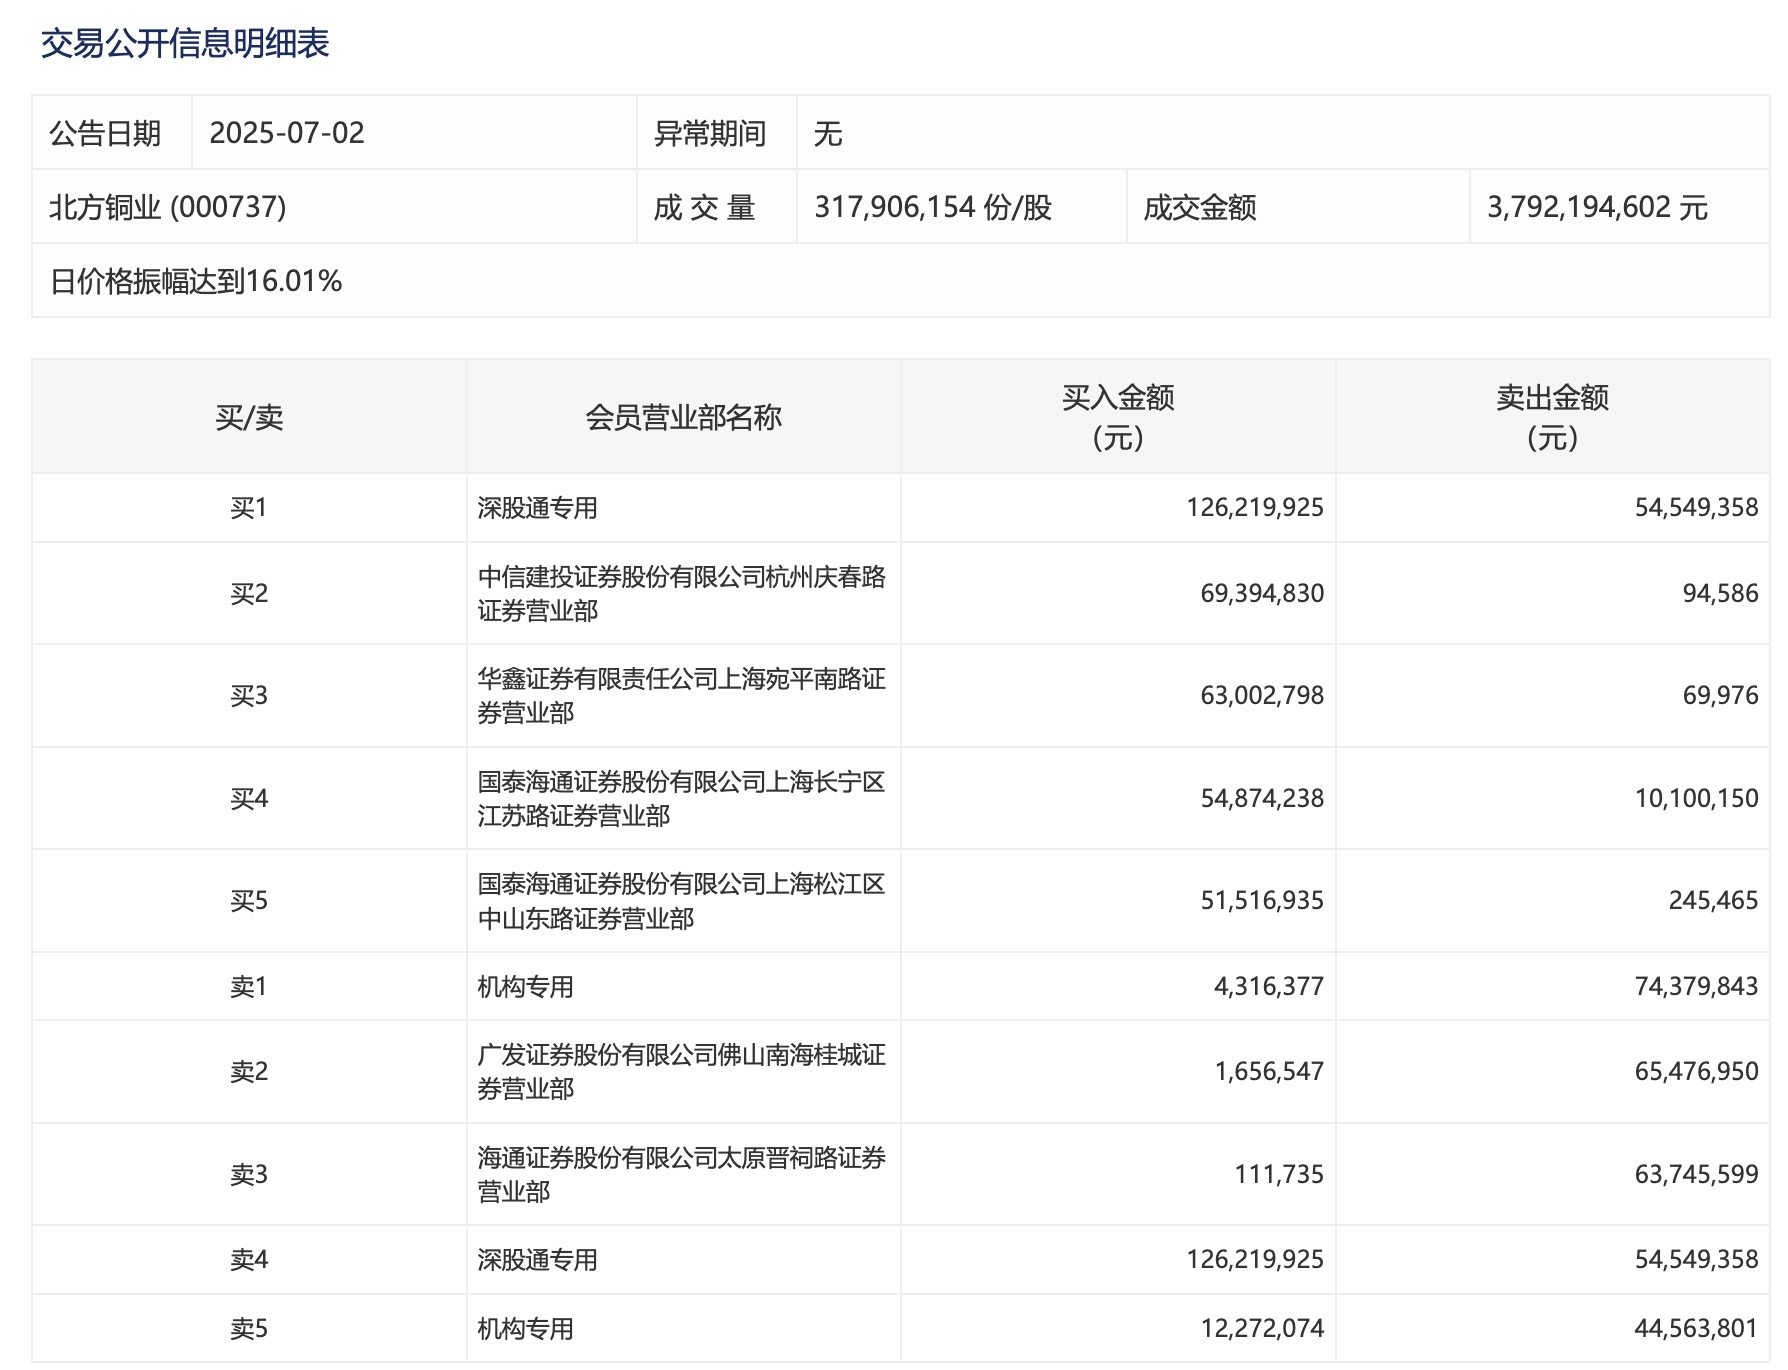Select buy amount 63,002,798
Image resolution: width=1788 pixels, height=1370 pixels.
1262,696
